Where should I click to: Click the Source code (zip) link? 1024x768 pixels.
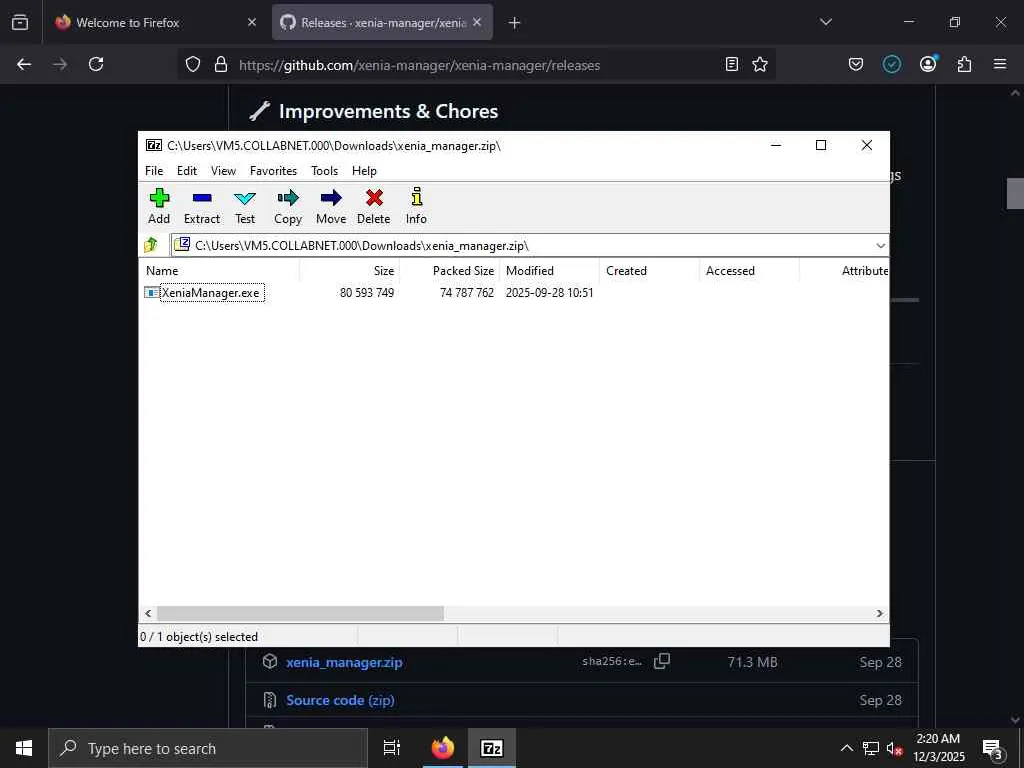tap(340, 700)
